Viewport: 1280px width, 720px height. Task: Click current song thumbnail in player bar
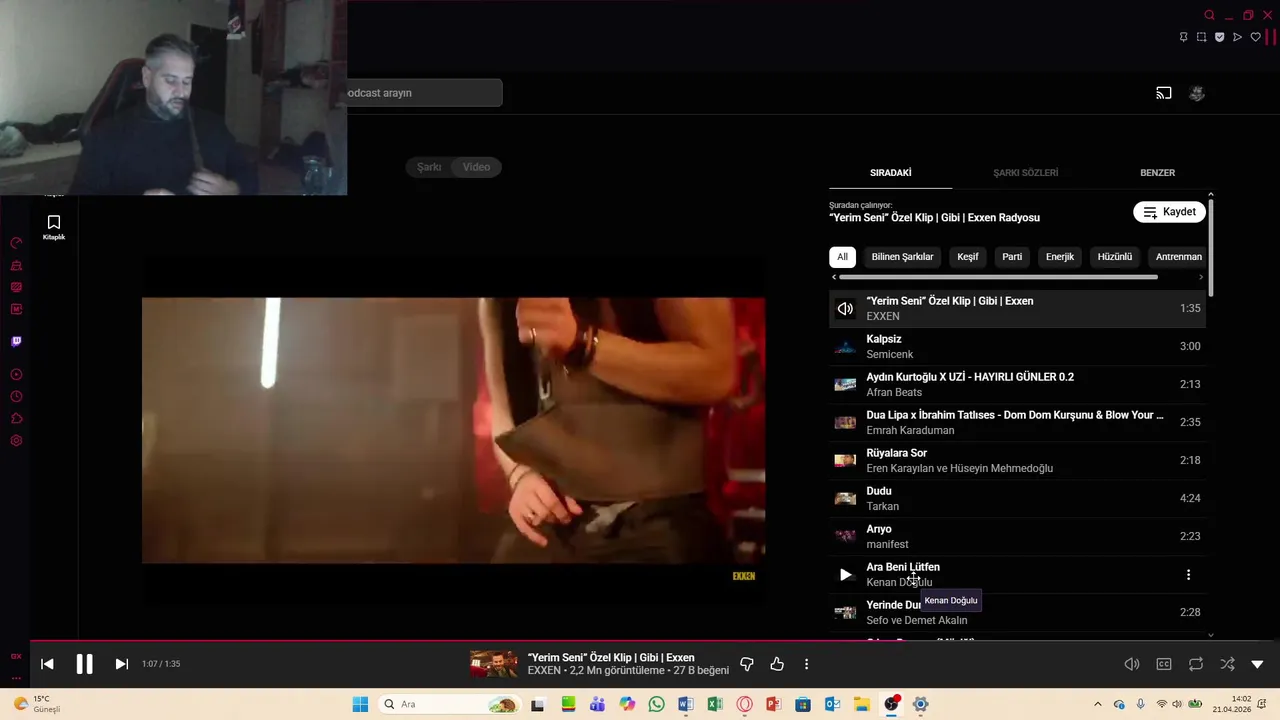(x=494, y=664)
